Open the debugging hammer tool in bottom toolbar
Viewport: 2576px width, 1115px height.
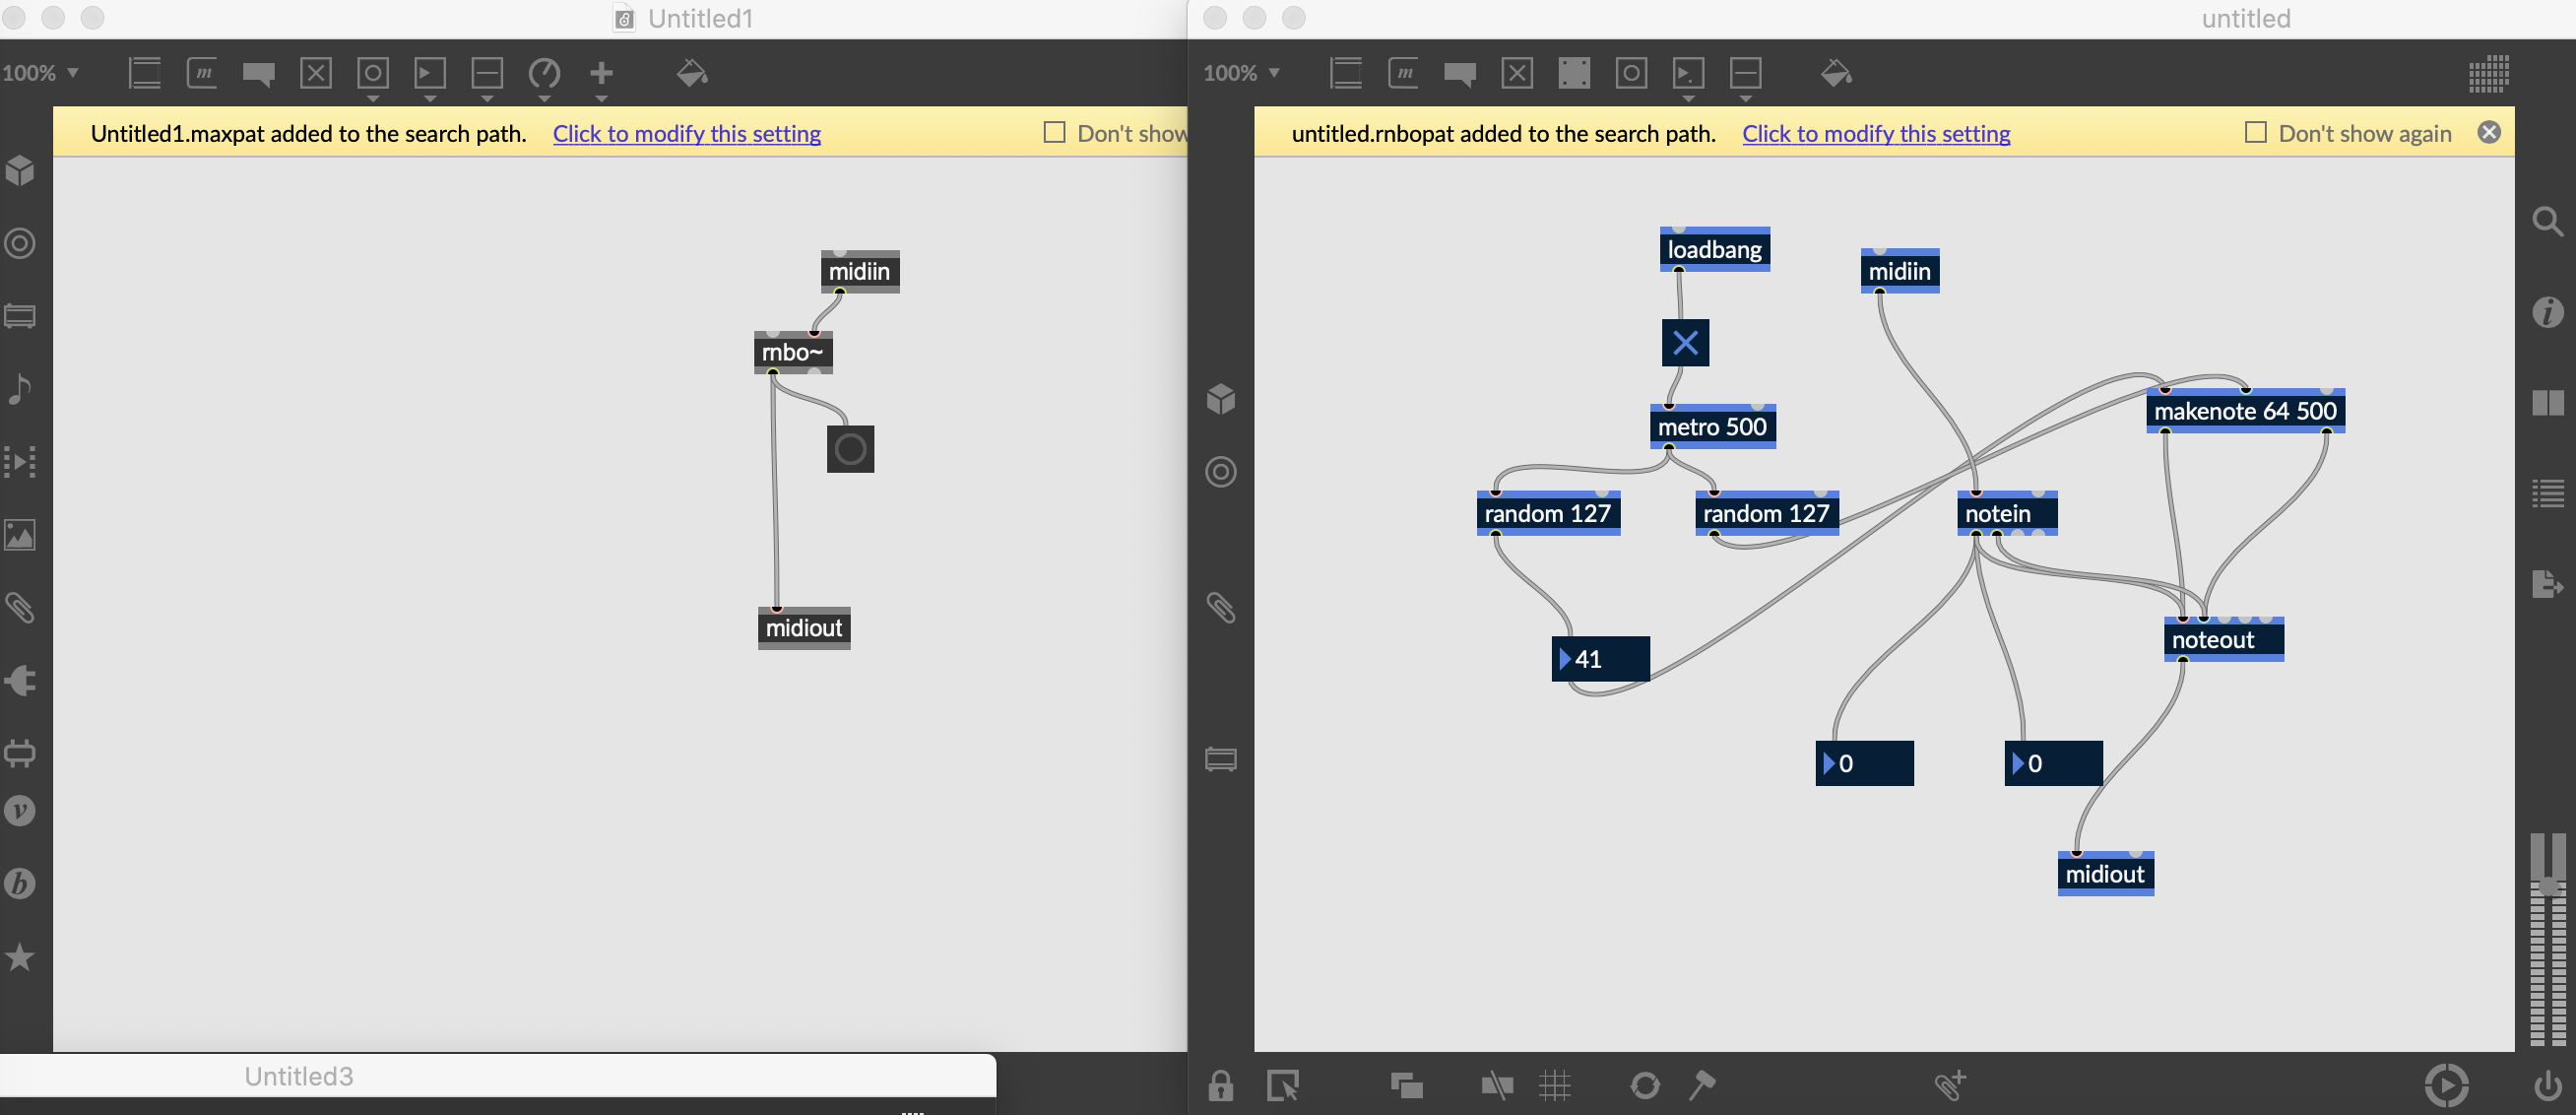coord(1701,1085)
